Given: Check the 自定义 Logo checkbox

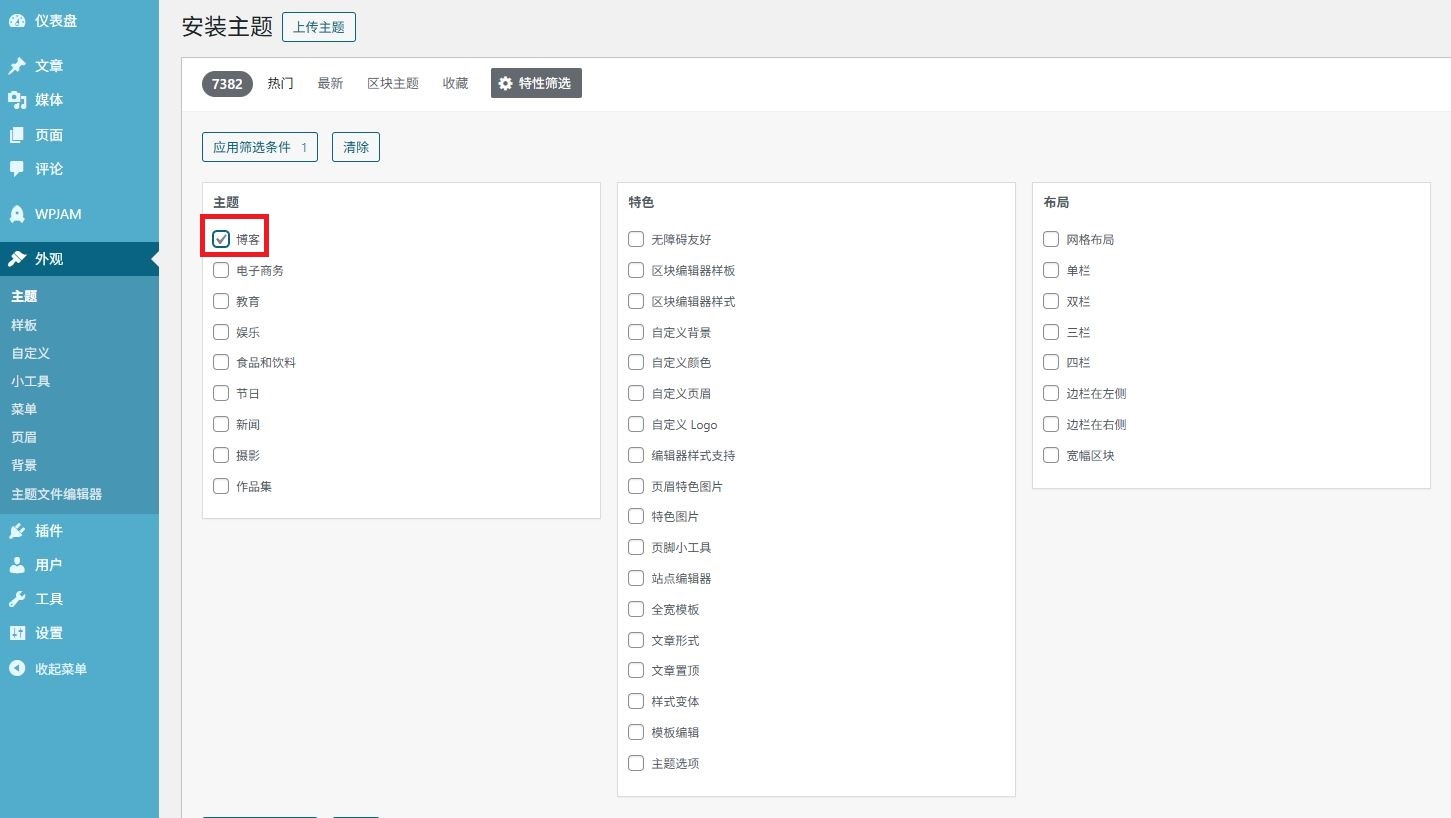Looking at the screenshot, I should [x=636, y=425].
